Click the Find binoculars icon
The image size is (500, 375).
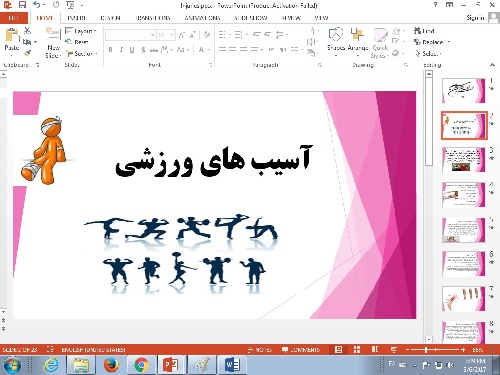point(417,31)
